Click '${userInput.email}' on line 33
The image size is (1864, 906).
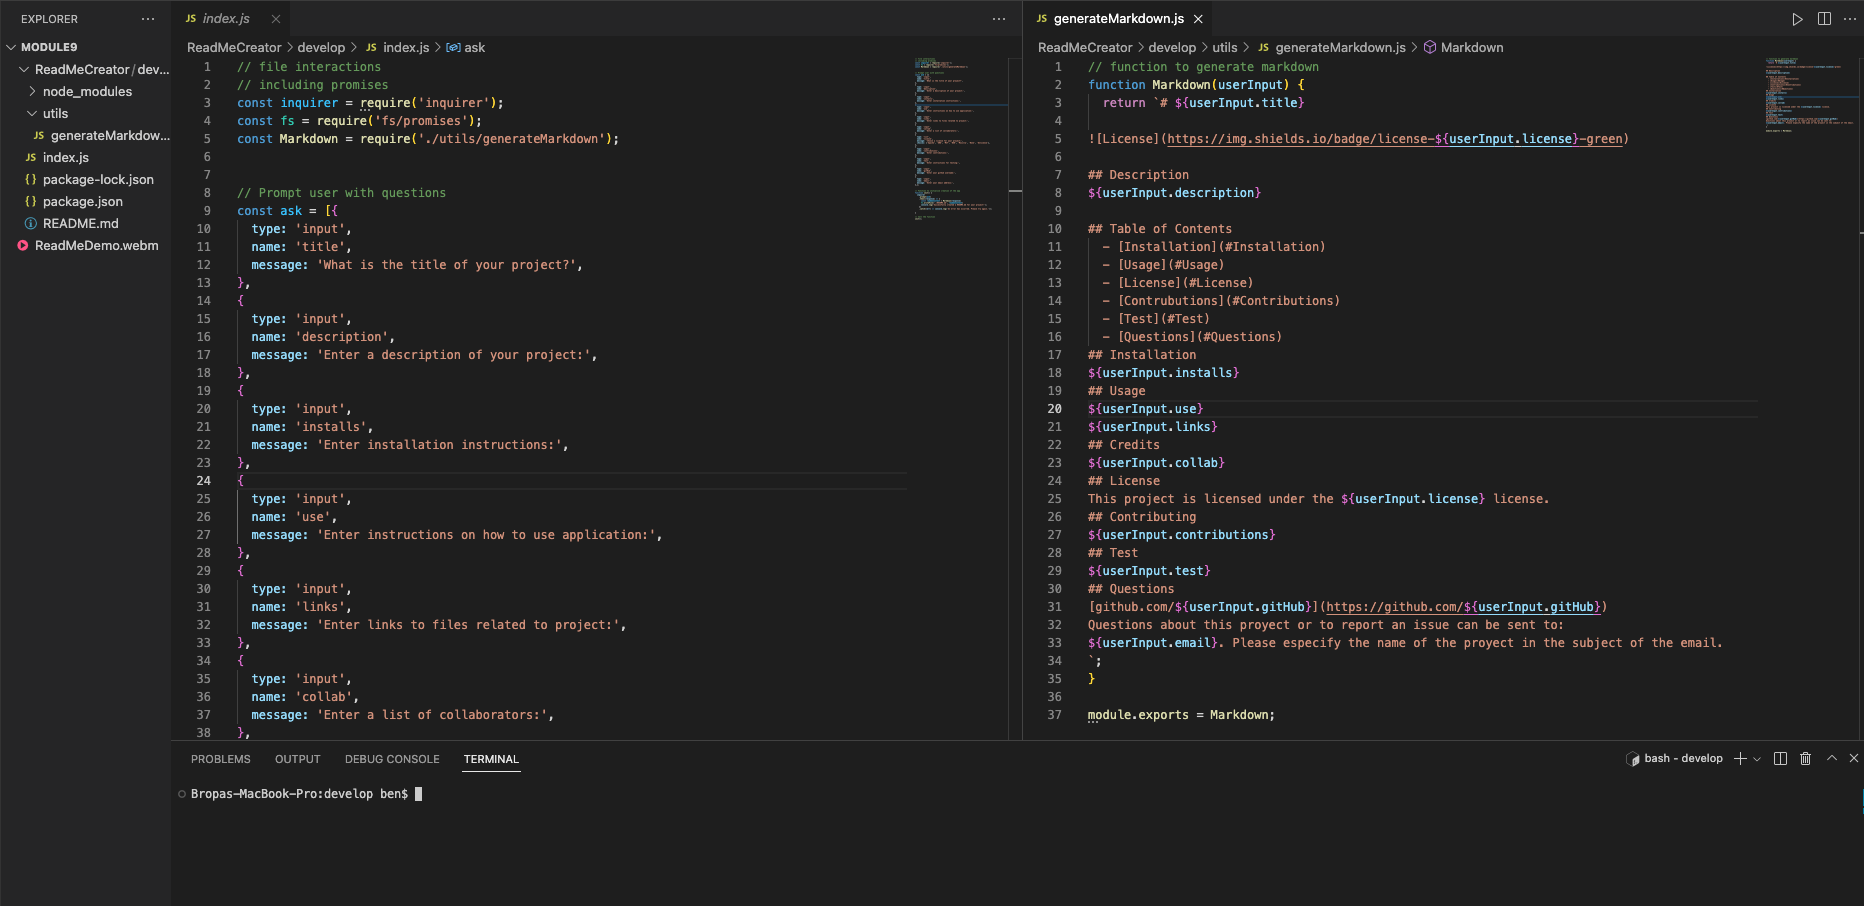click(1153, 643)
